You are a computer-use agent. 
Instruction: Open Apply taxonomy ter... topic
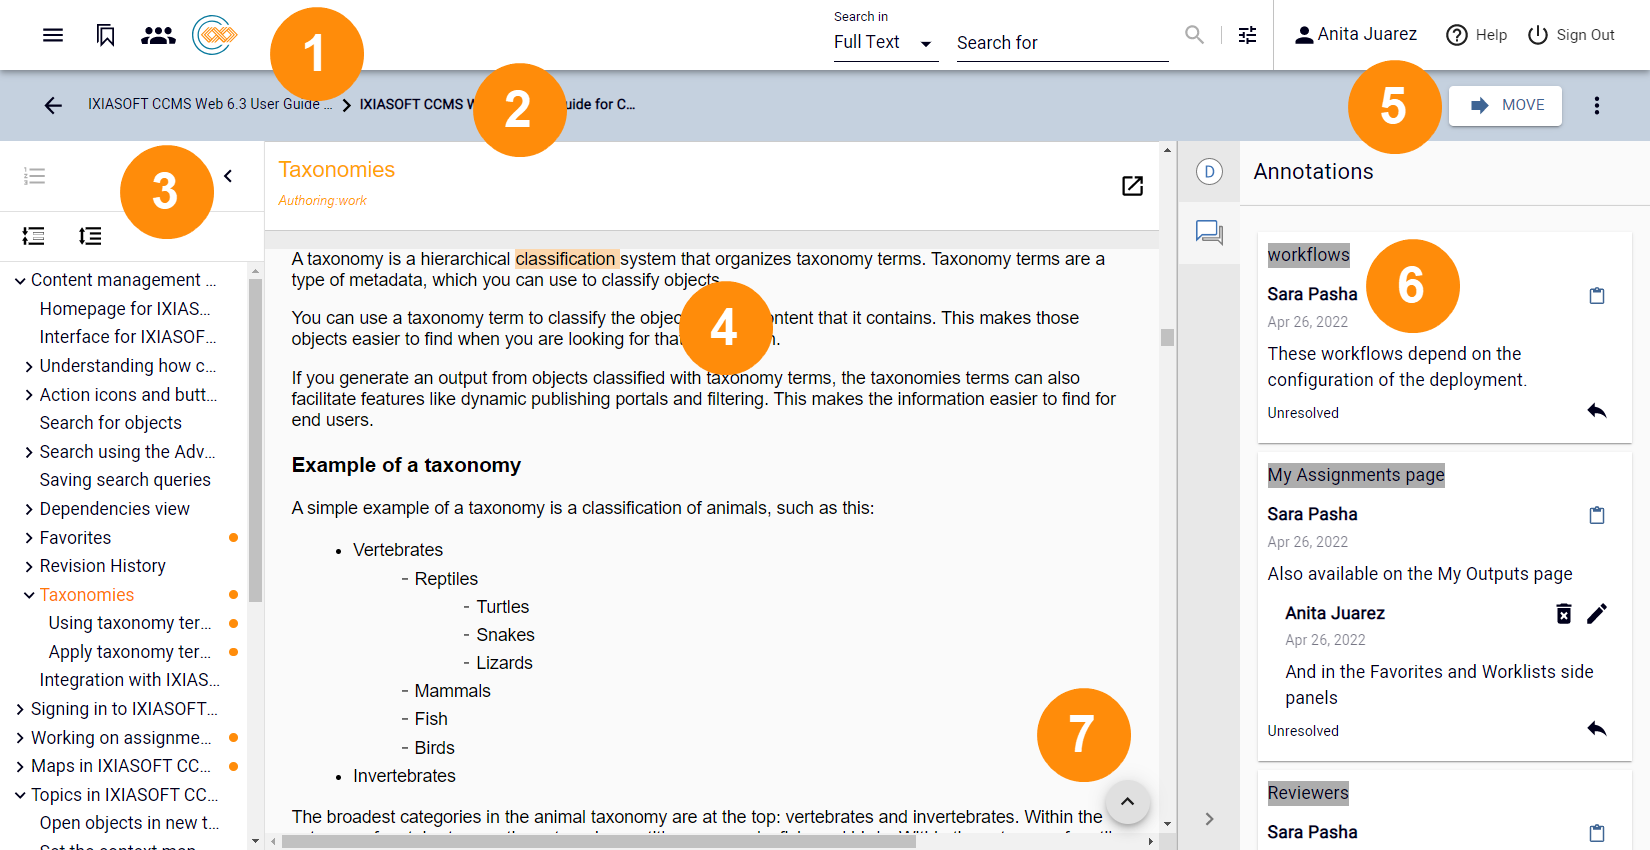129,652
